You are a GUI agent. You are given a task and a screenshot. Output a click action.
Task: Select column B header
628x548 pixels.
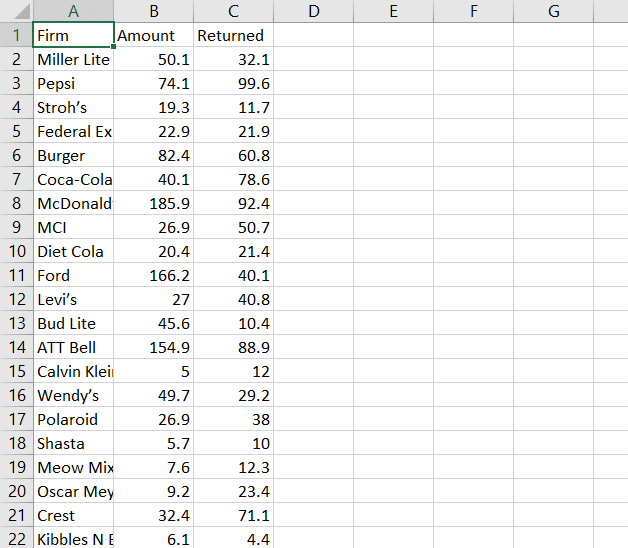[154, 11]
